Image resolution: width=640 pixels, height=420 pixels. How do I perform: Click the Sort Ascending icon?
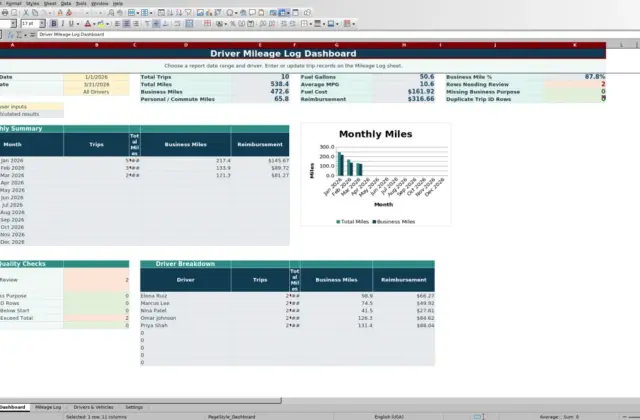pyautogui.click(x=170, y=13)
